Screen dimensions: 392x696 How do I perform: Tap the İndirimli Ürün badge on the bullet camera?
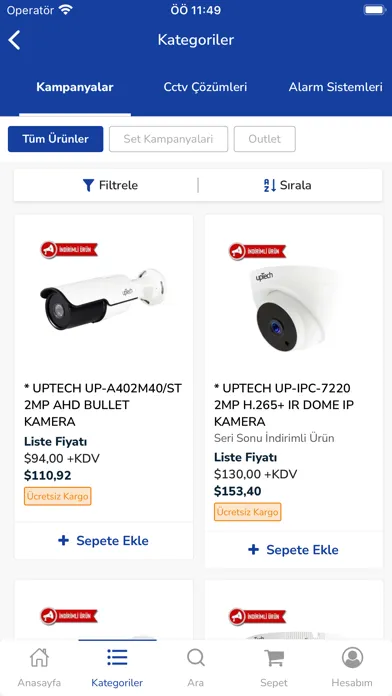pyautogui.click(x=69, y=250)
